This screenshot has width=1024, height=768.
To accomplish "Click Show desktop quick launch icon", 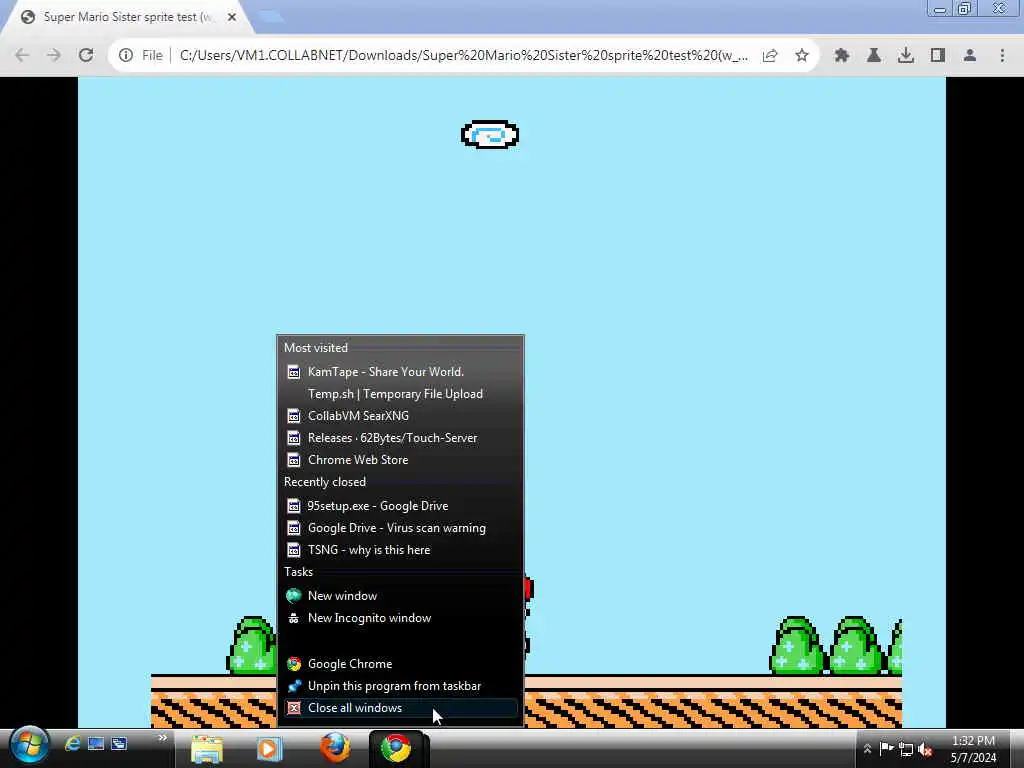I will 96,743.
